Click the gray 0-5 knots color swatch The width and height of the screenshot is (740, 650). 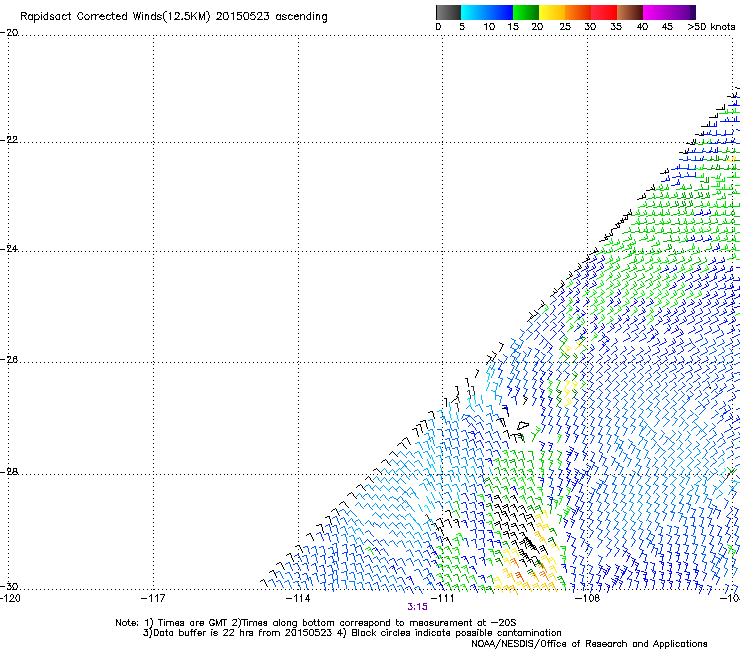pyautogui.click(x=448, y=12)
